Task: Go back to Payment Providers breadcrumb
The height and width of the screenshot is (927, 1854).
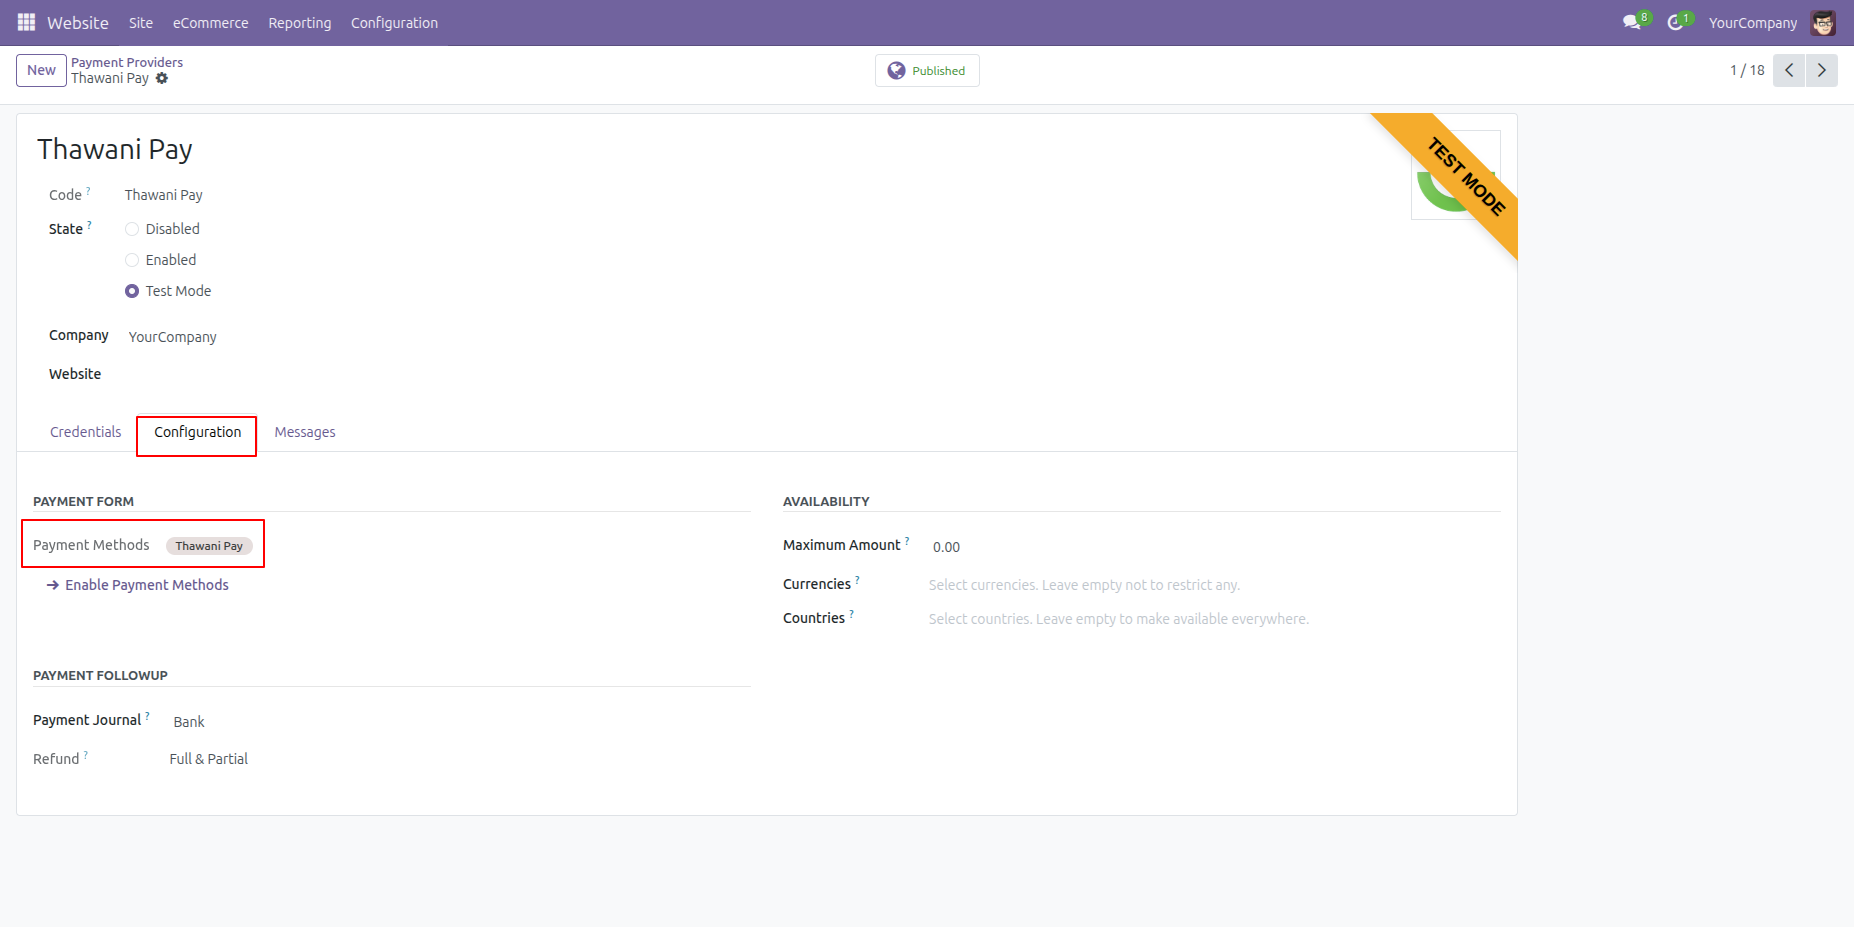Action: (x=127, y=62)
